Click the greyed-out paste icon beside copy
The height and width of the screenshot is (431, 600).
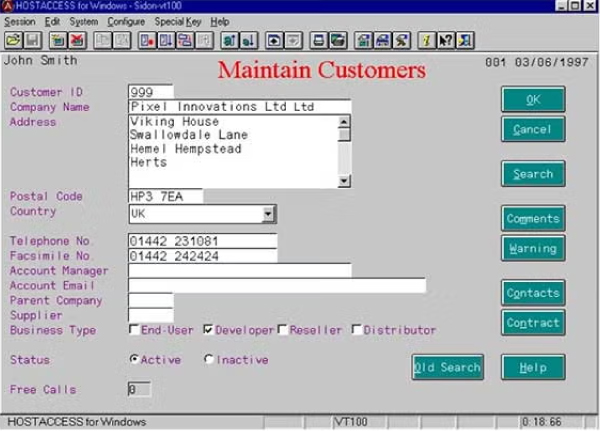tap(122, 40)
